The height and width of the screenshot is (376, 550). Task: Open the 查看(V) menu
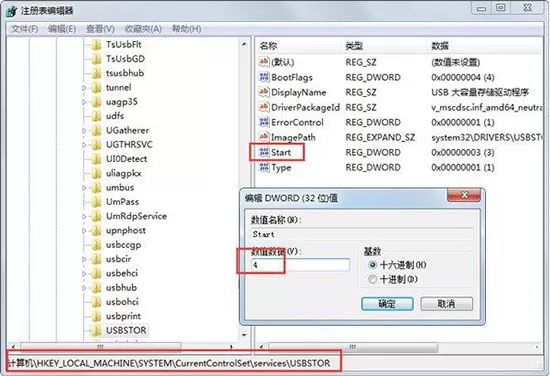tap(100, 29)
